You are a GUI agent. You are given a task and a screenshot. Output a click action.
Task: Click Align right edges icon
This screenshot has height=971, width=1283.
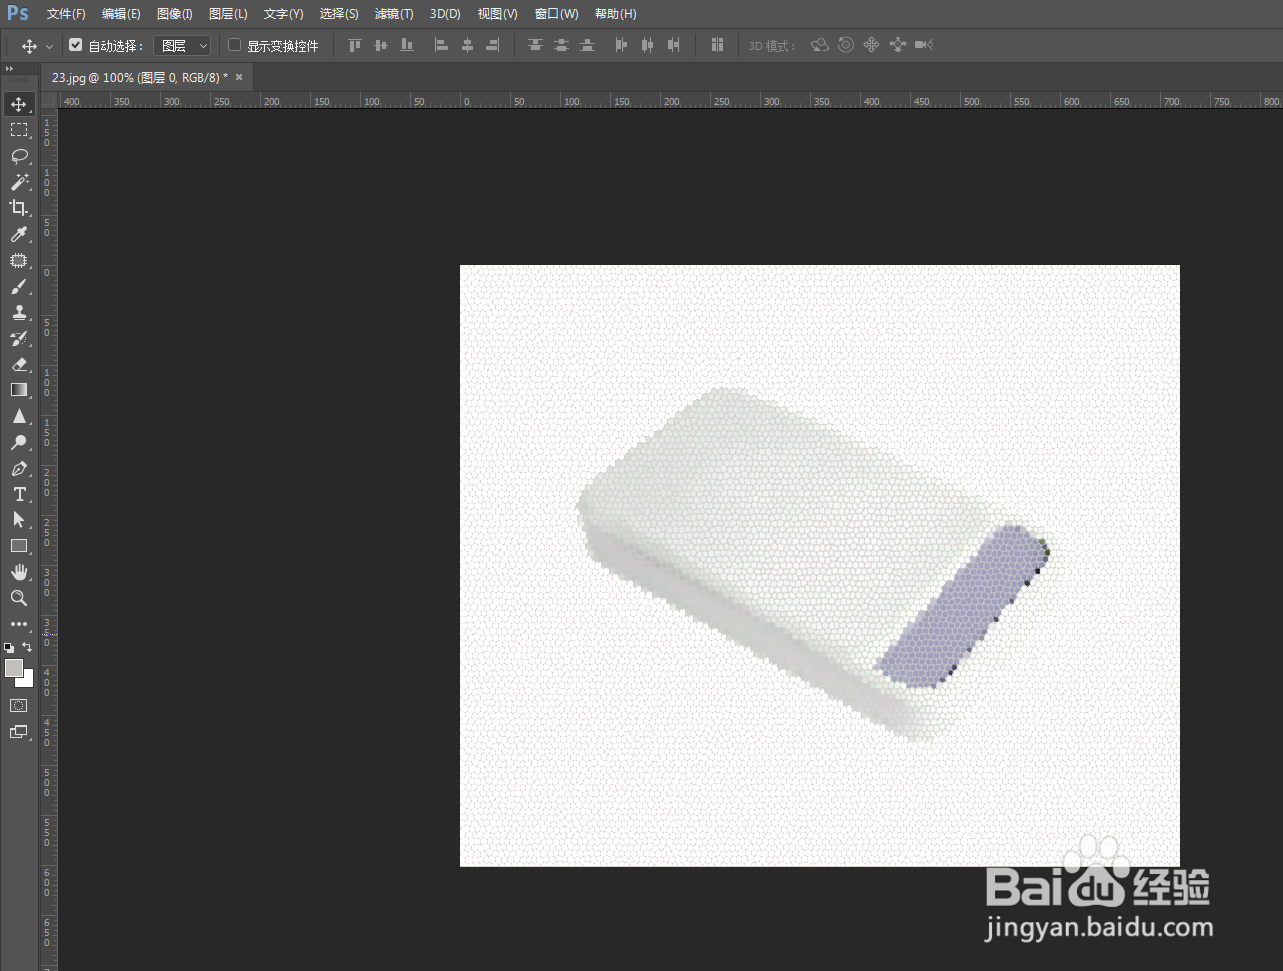[493, 45]
